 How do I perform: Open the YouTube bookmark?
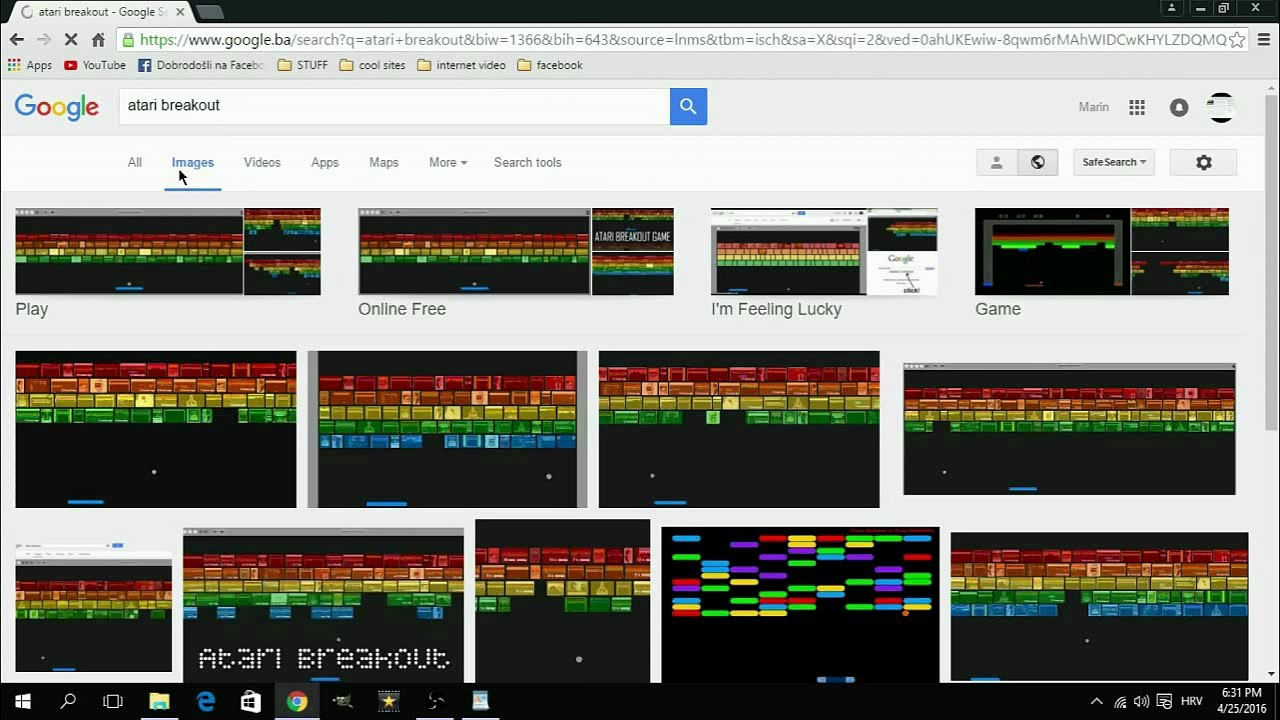95,65
